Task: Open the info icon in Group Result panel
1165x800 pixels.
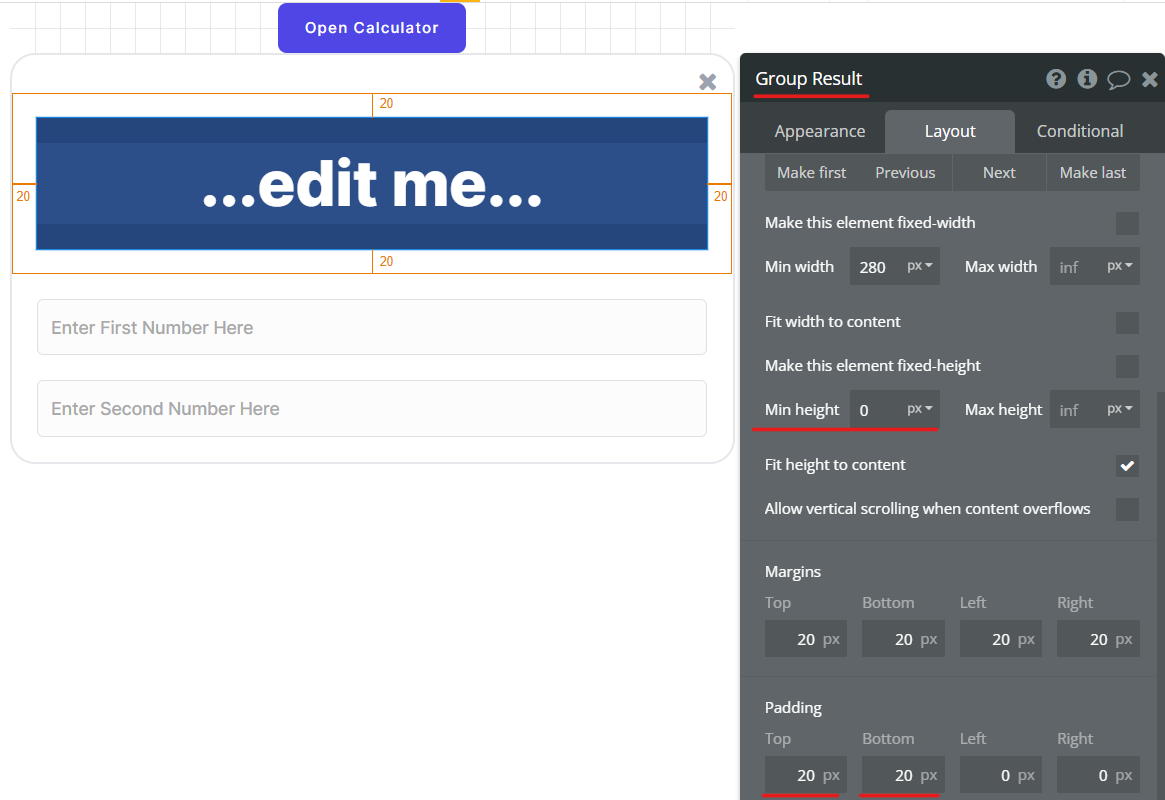Action: click(x=1087, y=79)
